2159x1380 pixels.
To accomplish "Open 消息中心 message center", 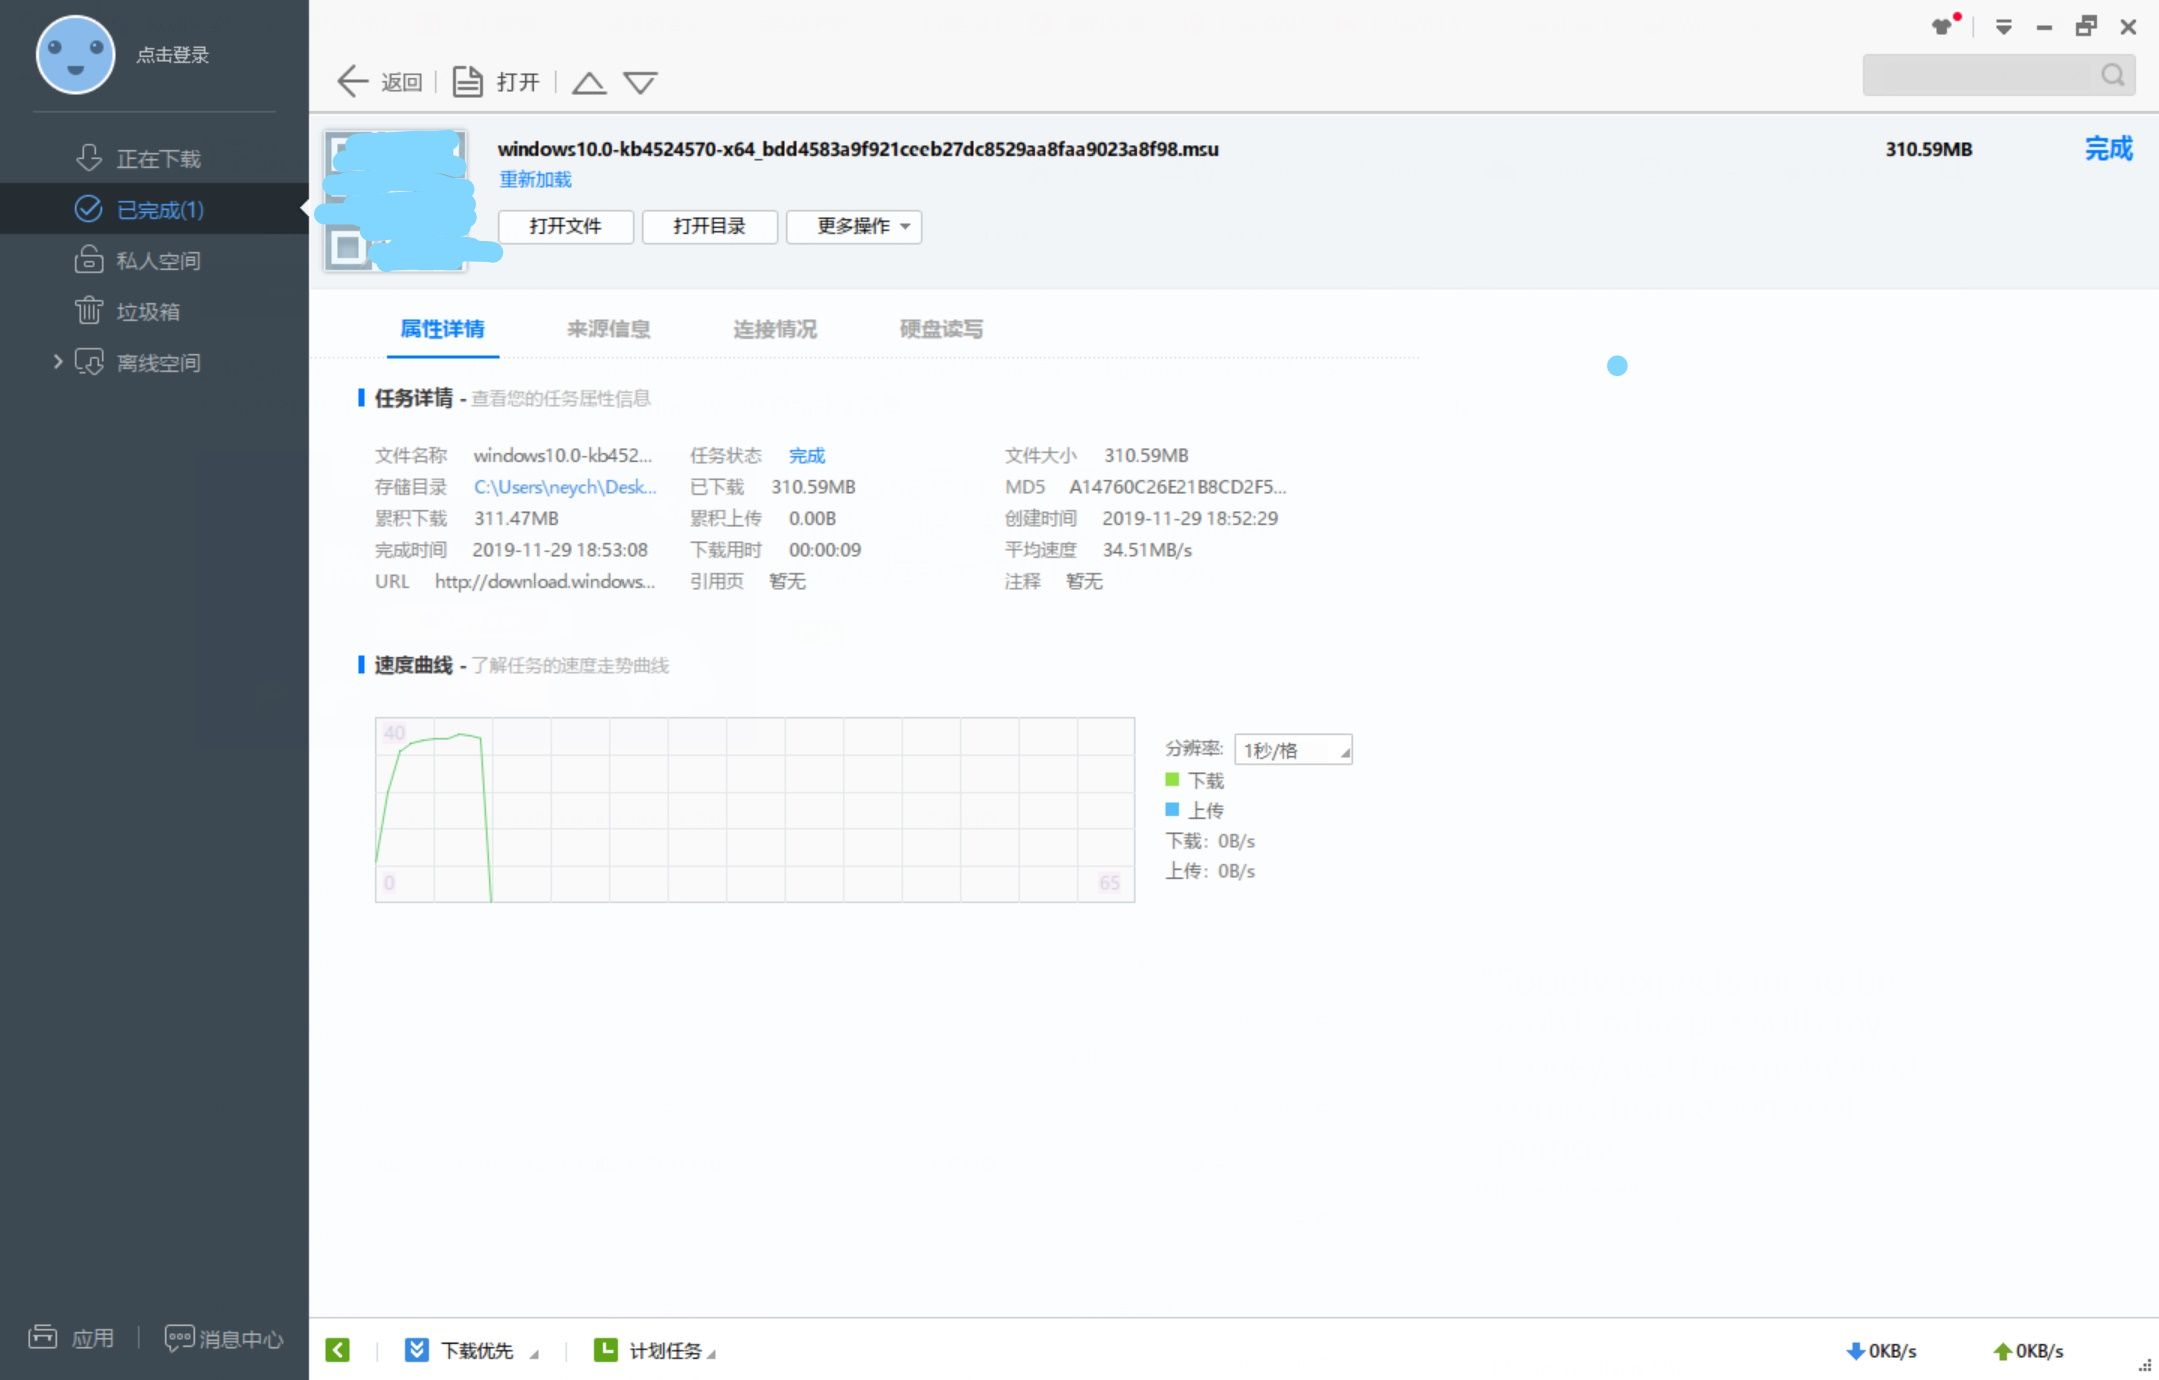I will 224,1338.
